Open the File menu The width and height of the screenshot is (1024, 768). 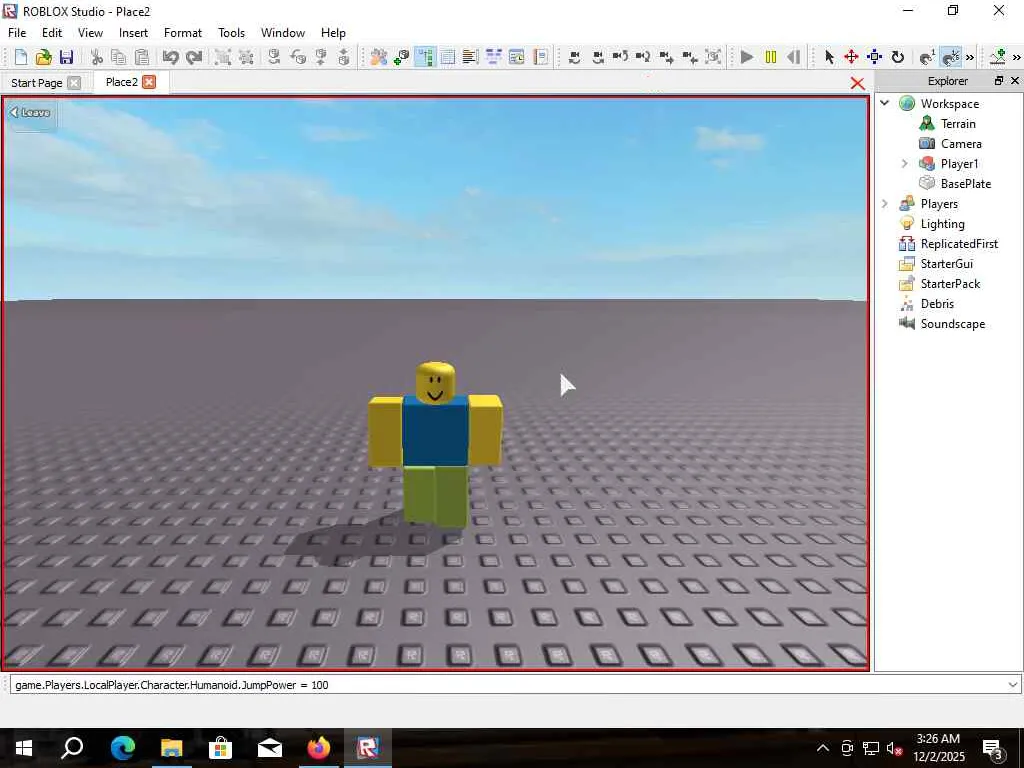pyautogui.click(x=17, y=33)
